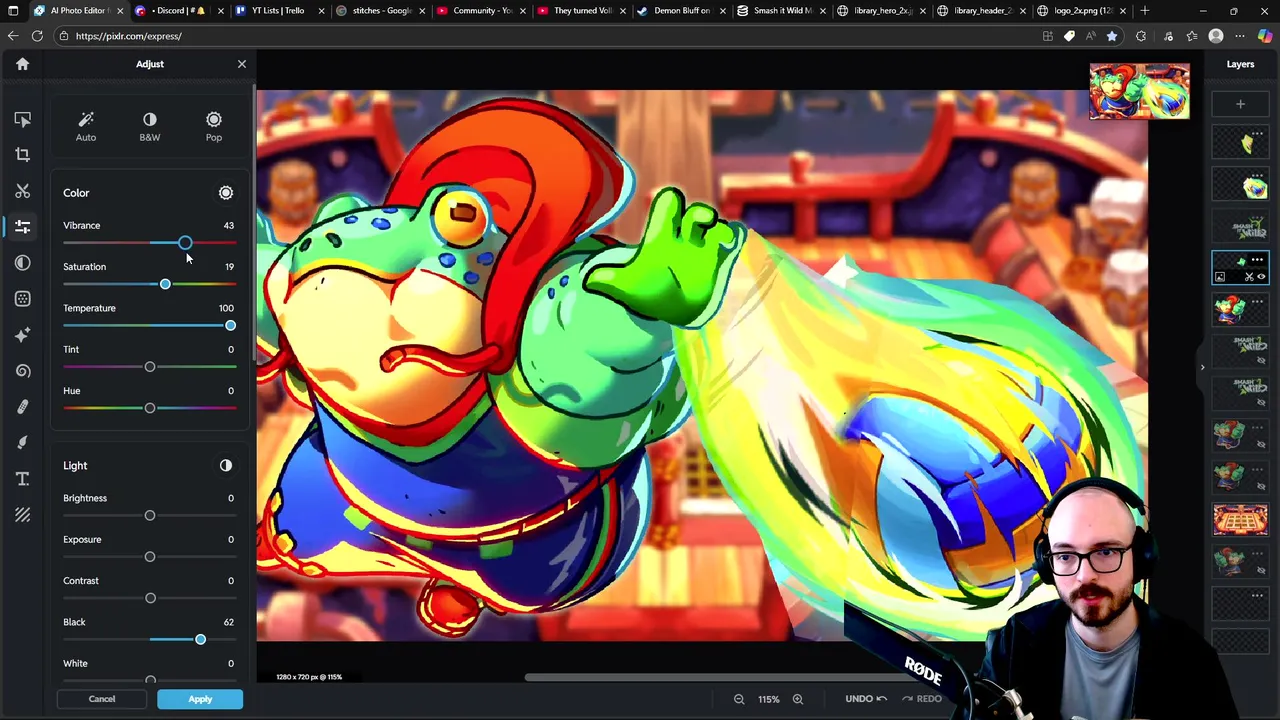Switch to the logo_2x.png tab

(x=1082, y=11)
